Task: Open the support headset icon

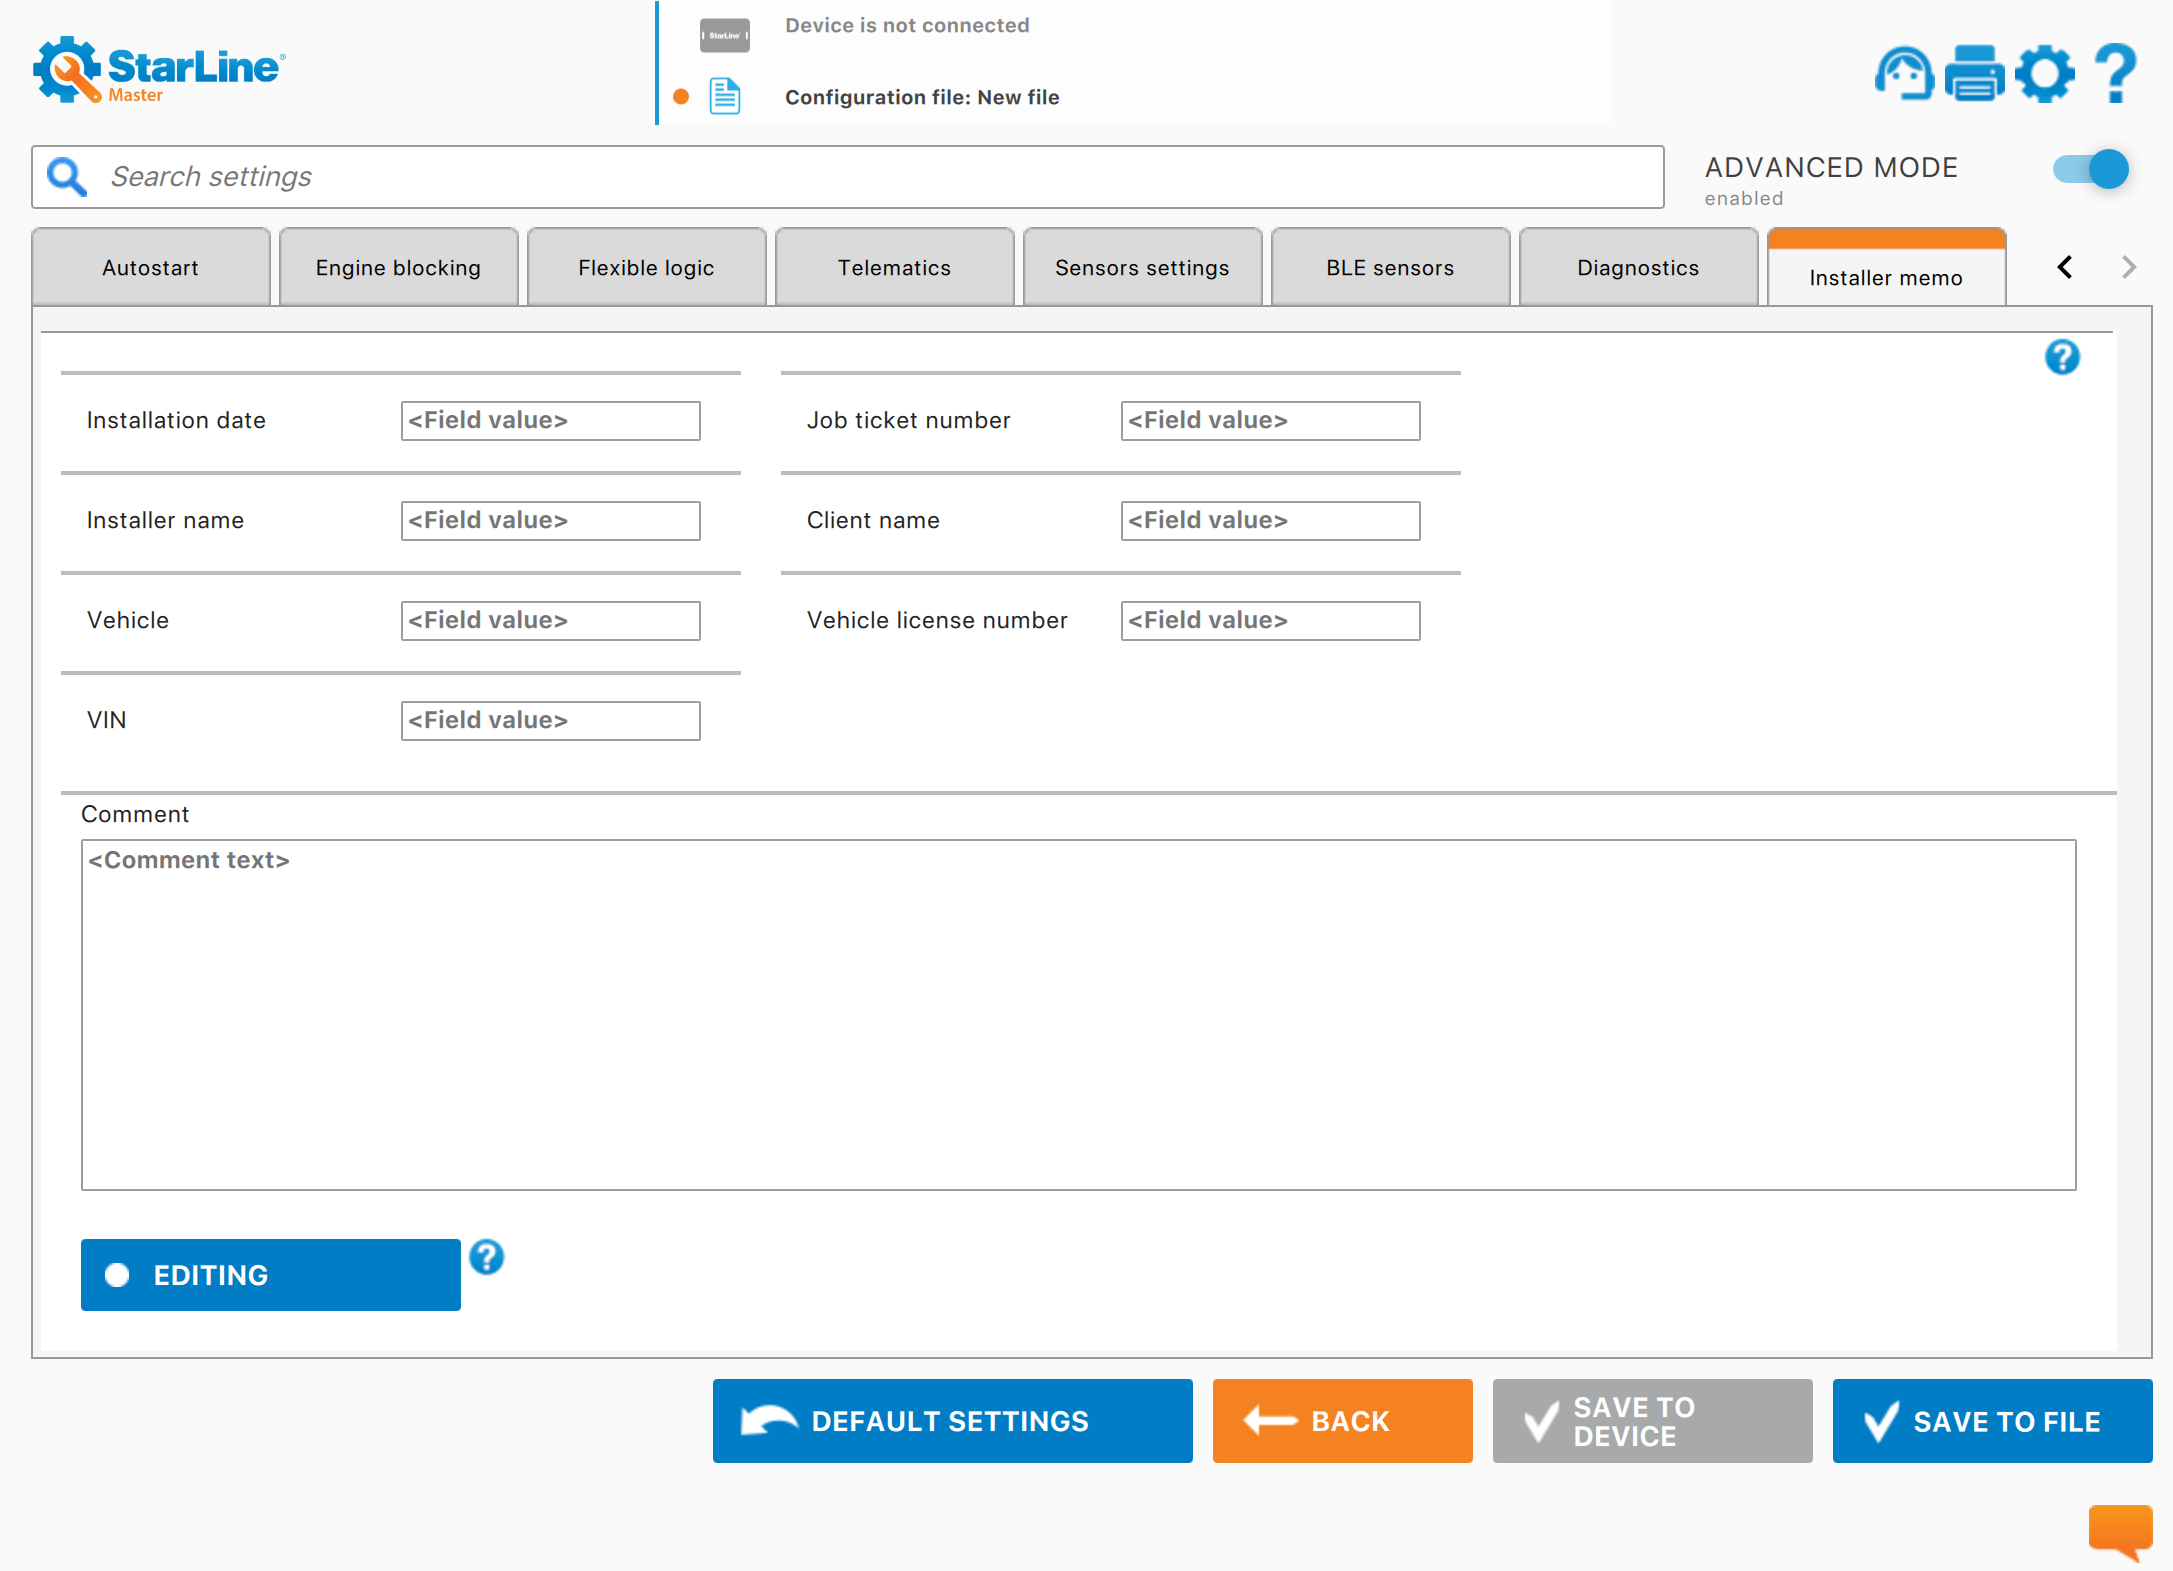Action: 1904,73
